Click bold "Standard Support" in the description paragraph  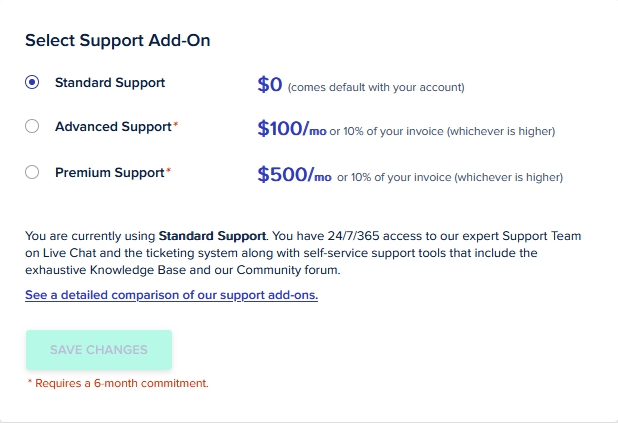pyautogui.click(x=212, y=236)
